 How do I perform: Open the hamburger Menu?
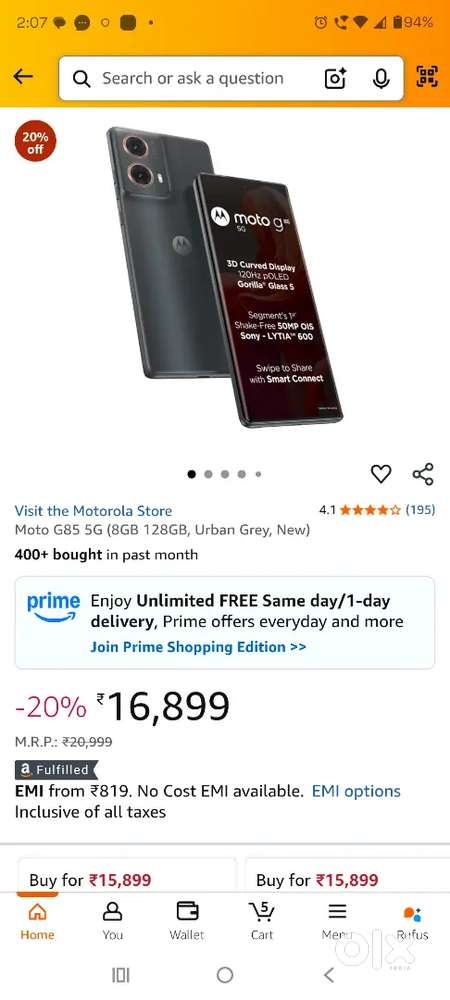(337, 920)
